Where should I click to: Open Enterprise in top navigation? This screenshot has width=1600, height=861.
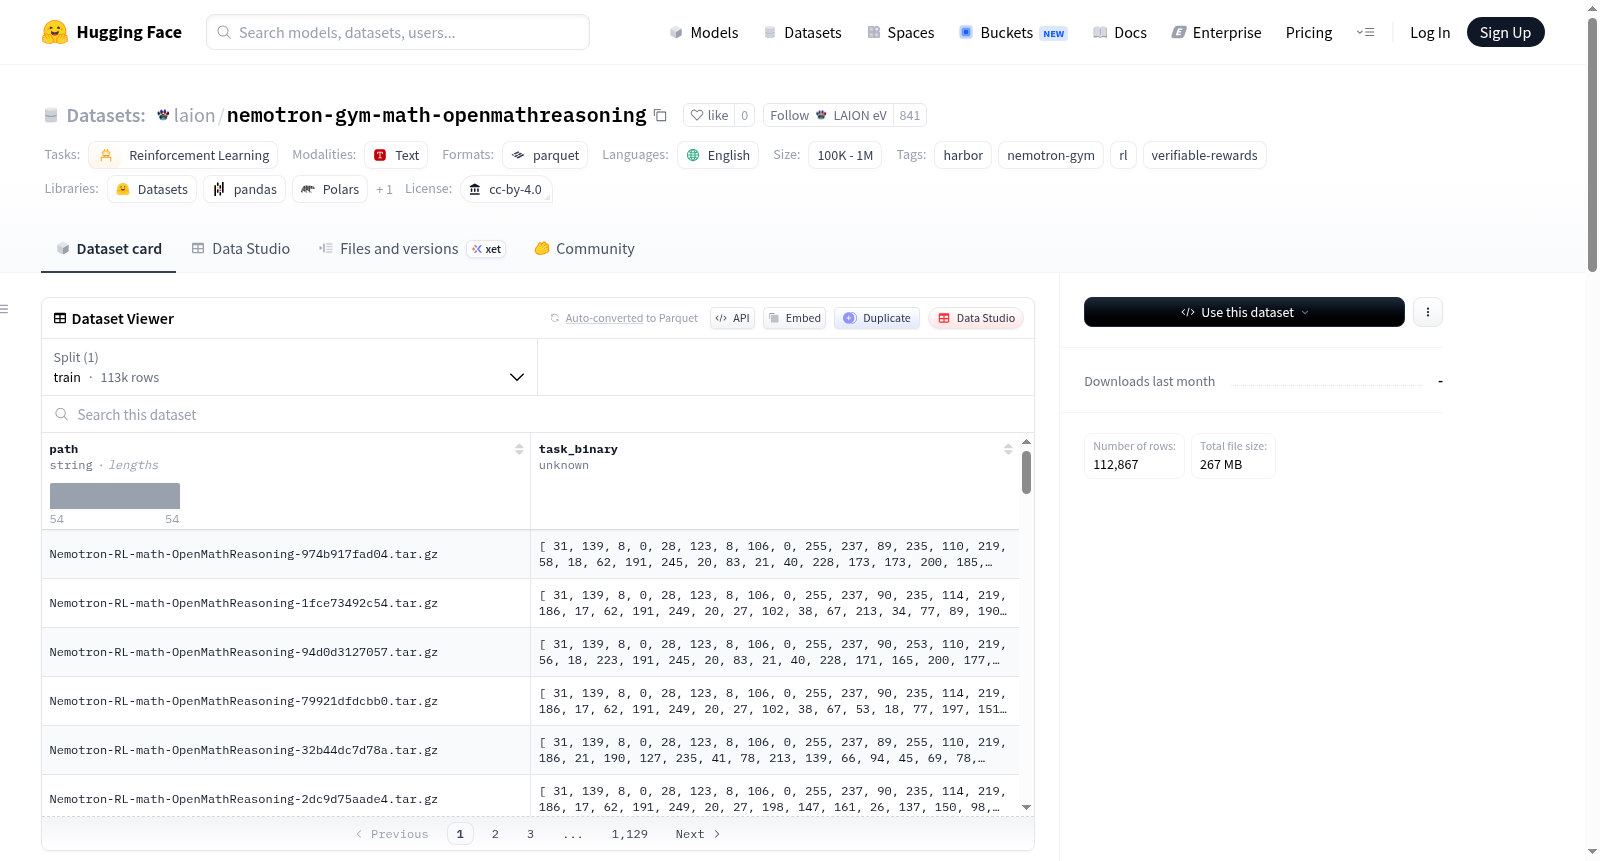1216,32
